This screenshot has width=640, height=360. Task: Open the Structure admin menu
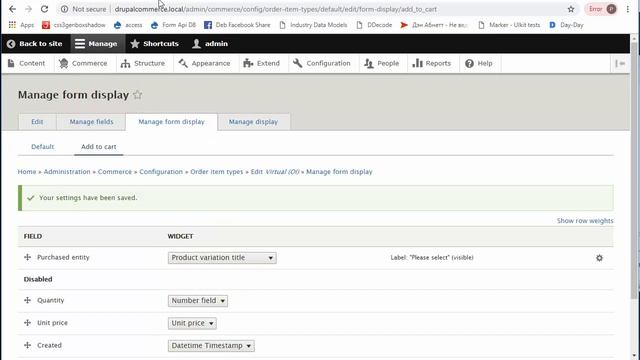tap(143, 63)
